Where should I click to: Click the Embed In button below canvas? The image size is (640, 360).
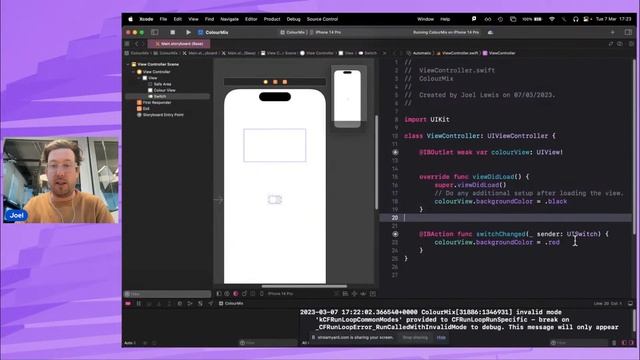coord(373,293)
